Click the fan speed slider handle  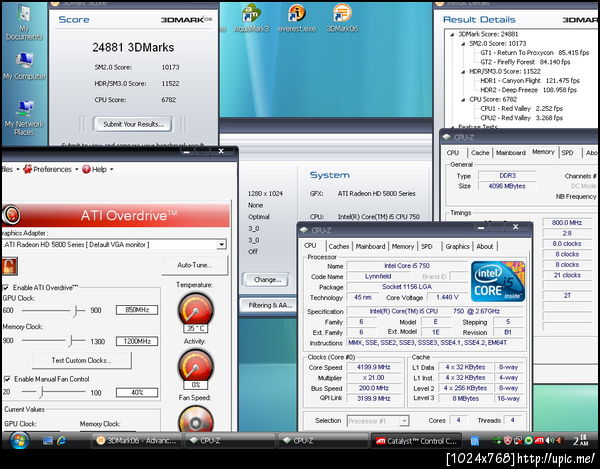coord(41,392)
